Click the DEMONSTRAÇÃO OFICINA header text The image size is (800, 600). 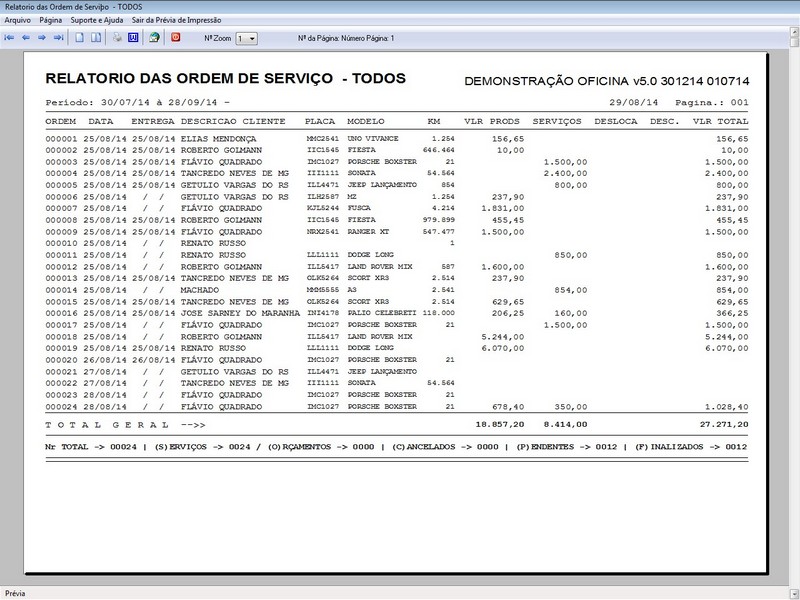click(x=607, y=81)
